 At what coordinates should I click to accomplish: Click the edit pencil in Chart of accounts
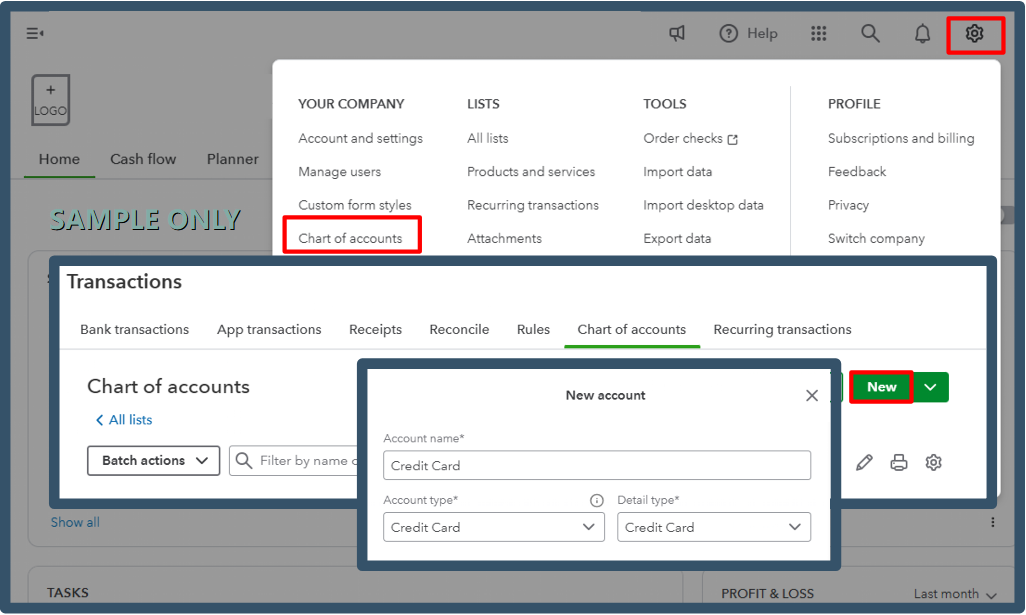coord(864,463)
